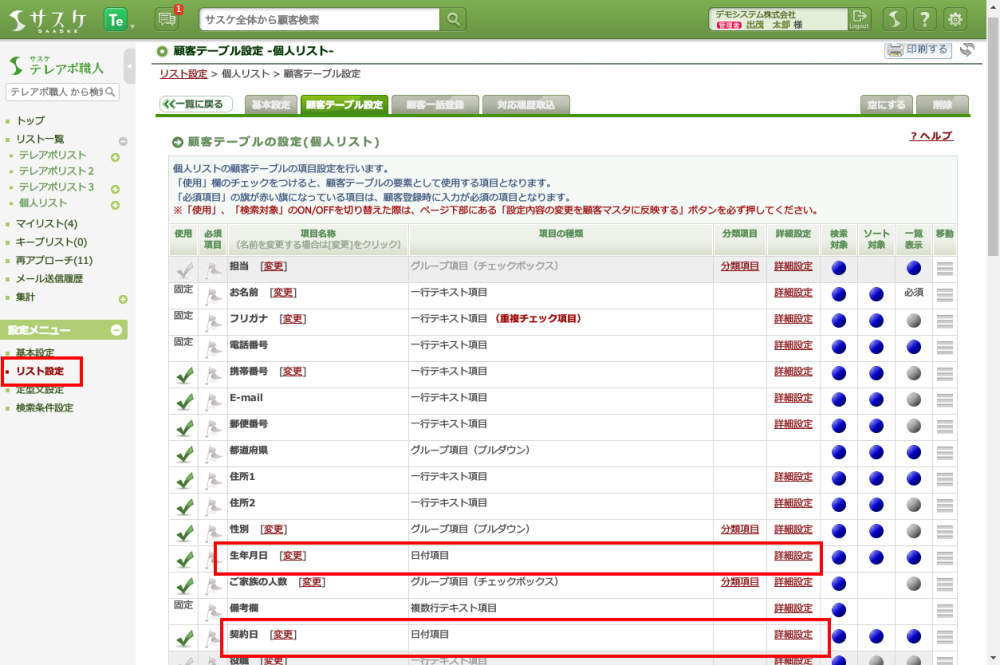Toggle the required flag for 性別 row
Viewport: 1000px width, 665px height.
212,532
